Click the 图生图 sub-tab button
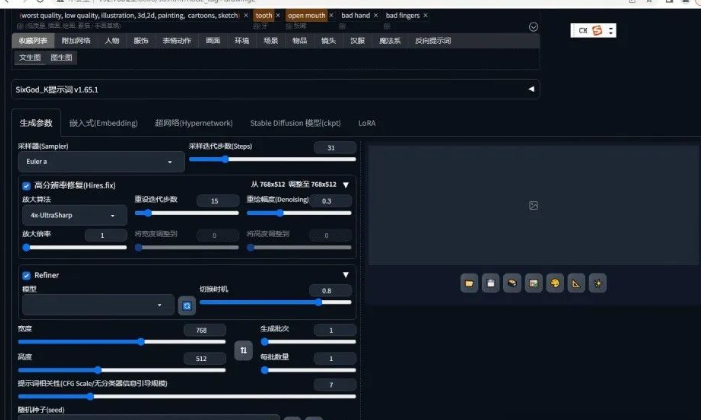The height and width of the screenshot is (420, 701). (x=61, y=57)
